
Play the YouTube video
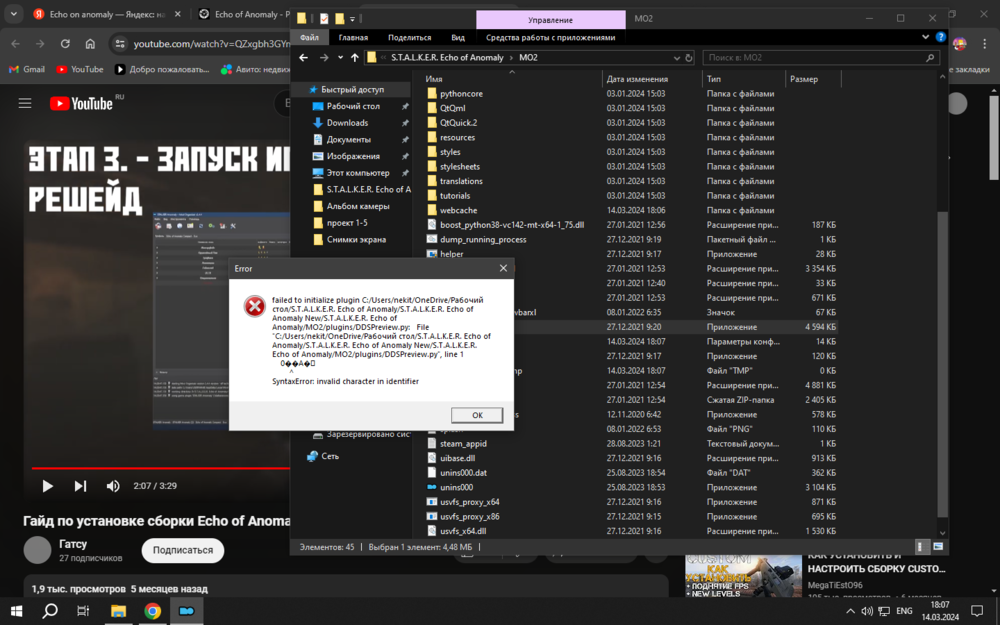(47, 486)
